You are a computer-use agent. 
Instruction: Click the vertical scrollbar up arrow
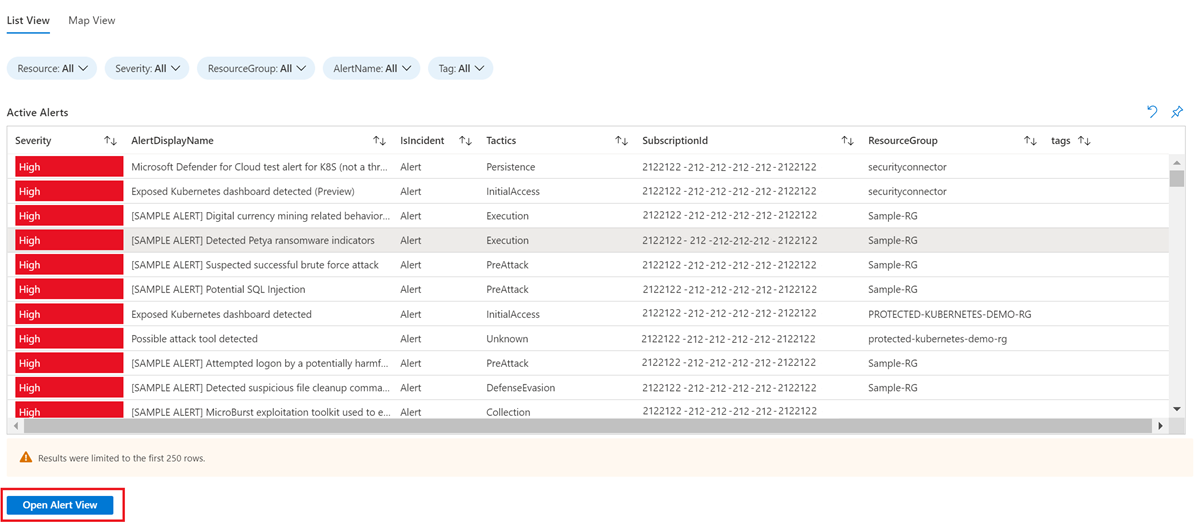pyautogui.click(x=1177, y=162)
